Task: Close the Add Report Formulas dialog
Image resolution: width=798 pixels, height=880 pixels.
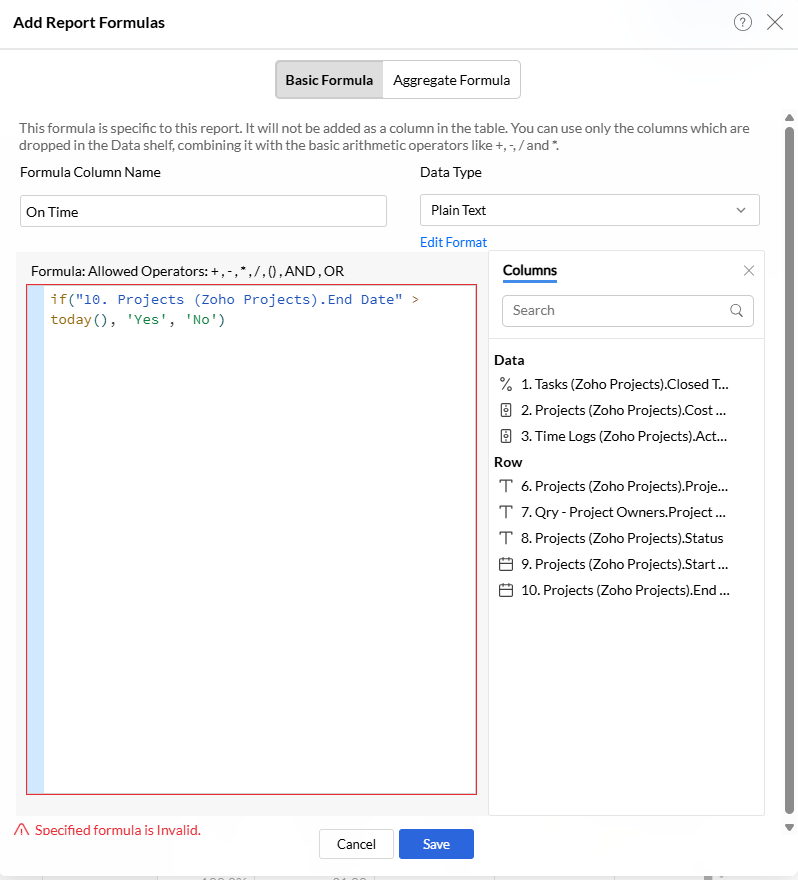Action: 775,22
